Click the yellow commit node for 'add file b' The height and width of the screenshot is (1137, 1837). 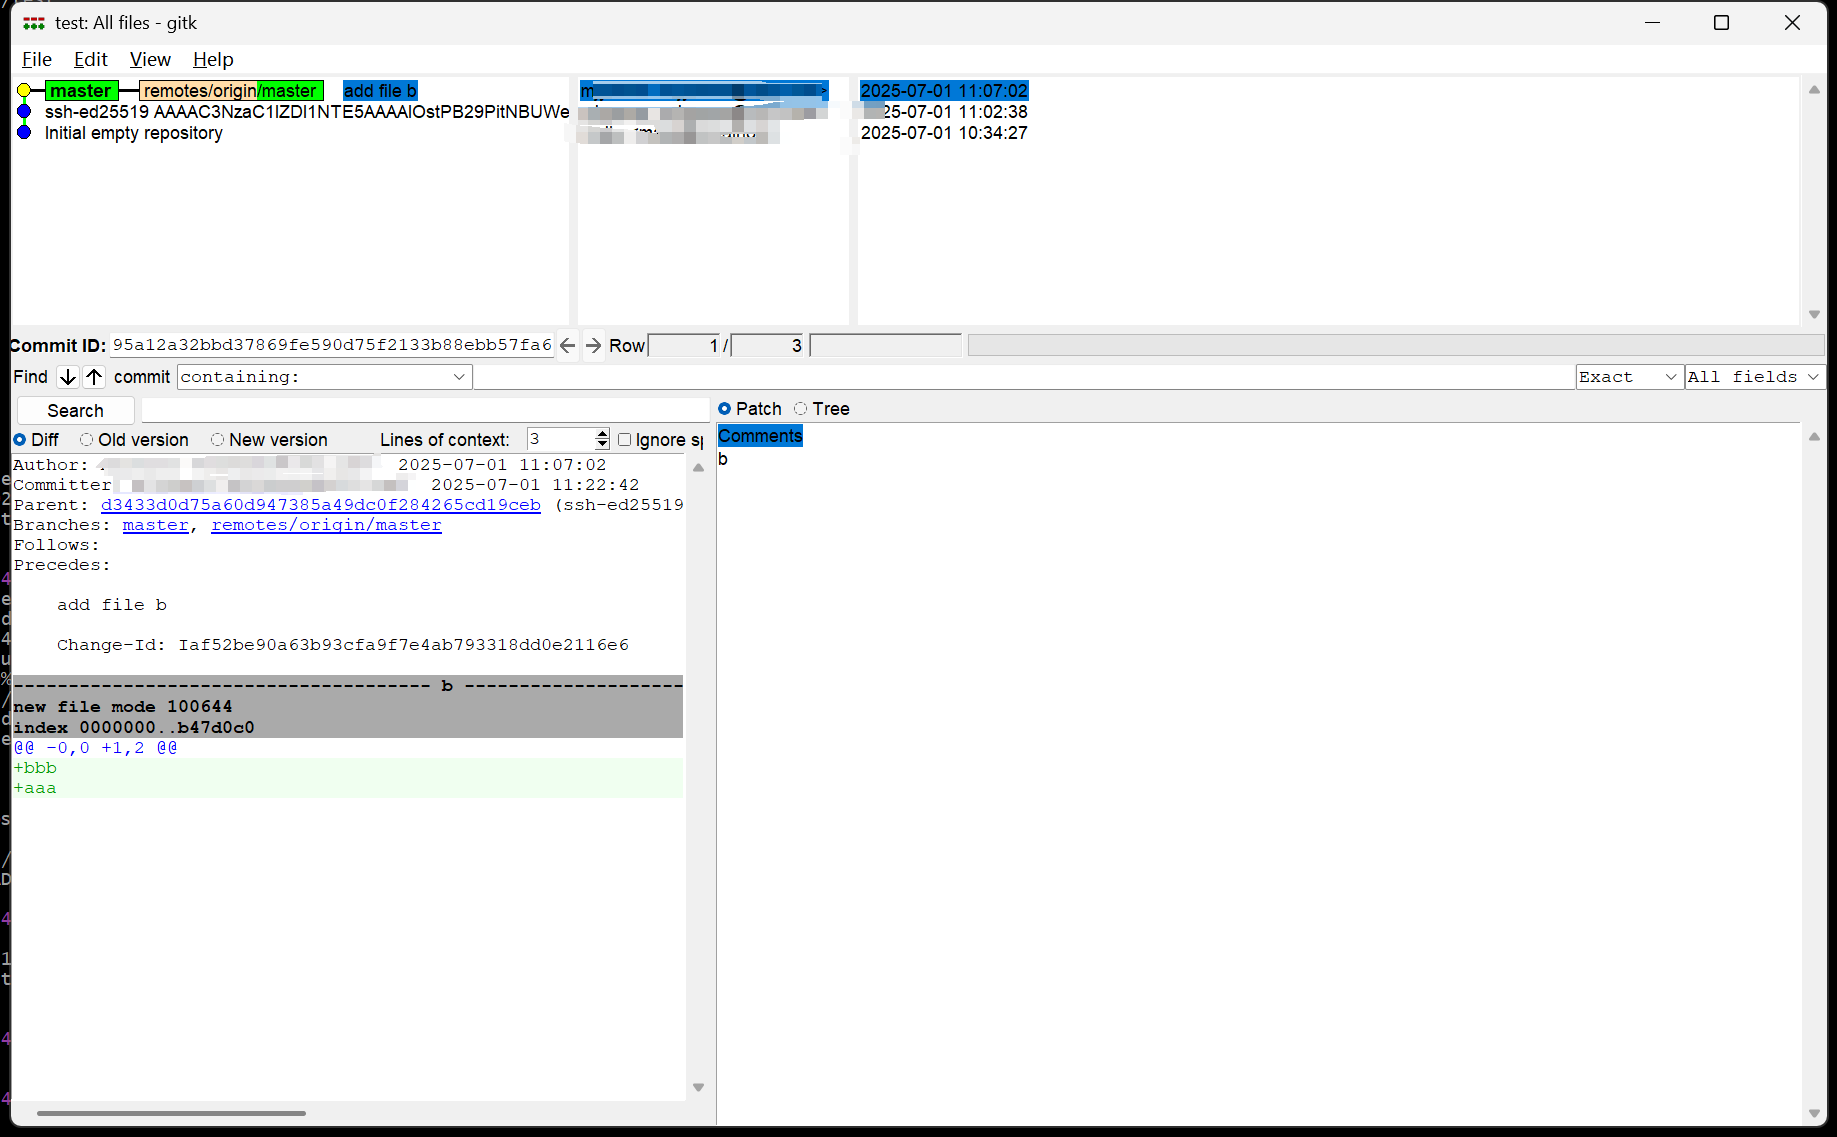[x=23, y=90]
